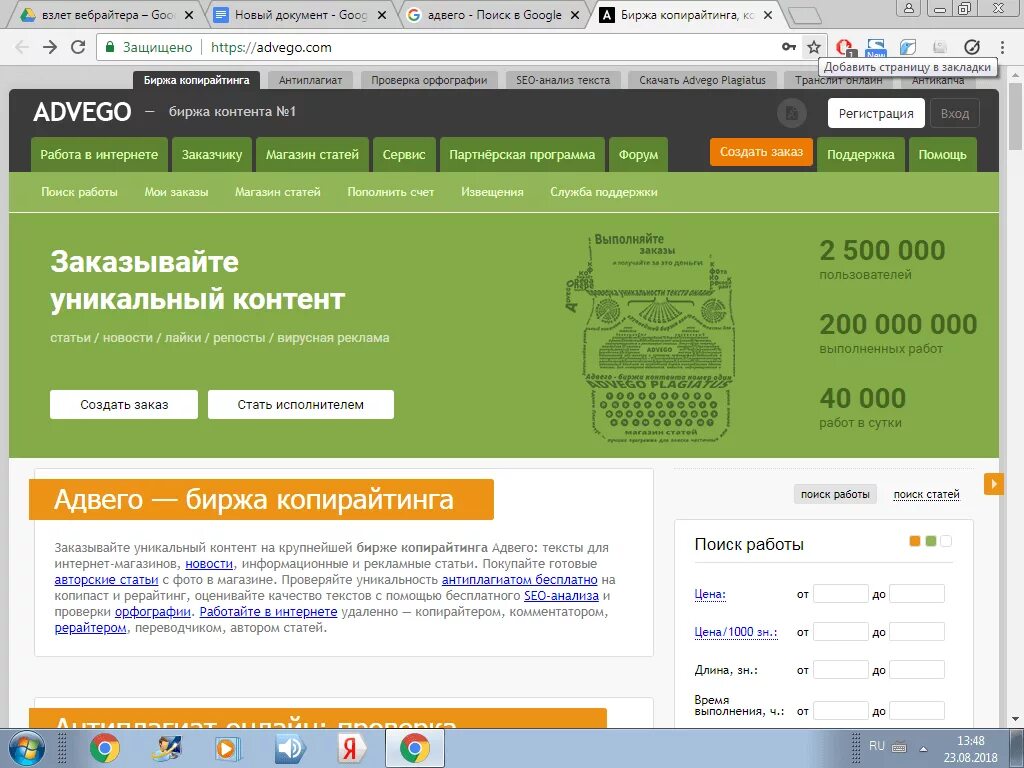Viewport: 1024px width, 768px height.
Task: Open Chrome three-dot menu
Action: 1002,47
